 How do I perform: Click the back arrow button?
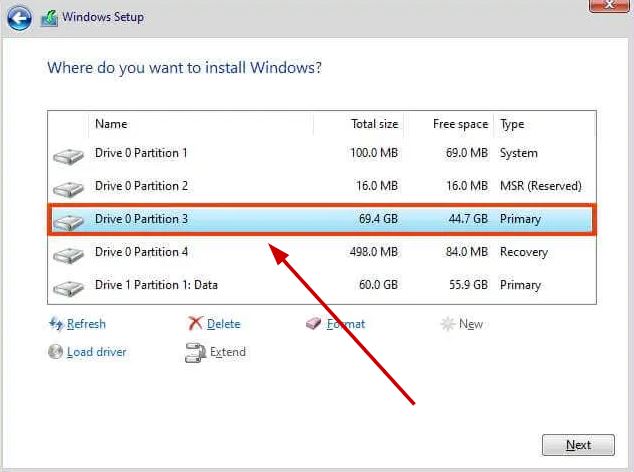coord(18,17)
